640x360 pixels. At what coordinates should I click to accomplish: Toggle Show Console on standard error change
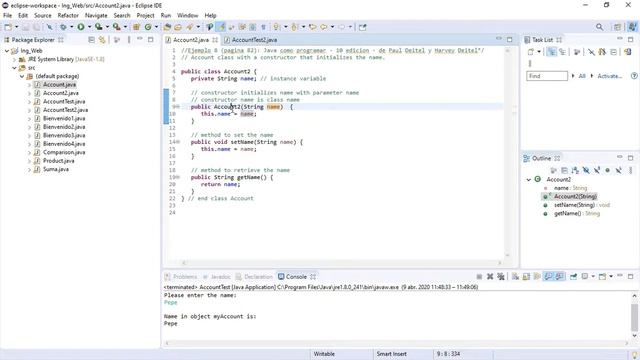coord(559,277)
